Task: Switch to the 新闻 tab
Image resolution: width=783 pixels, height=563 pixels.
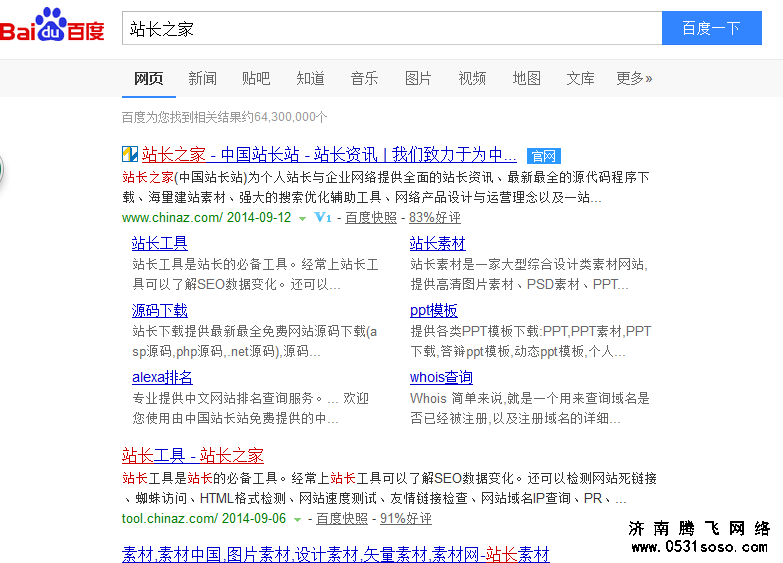Action: (202, 78)
